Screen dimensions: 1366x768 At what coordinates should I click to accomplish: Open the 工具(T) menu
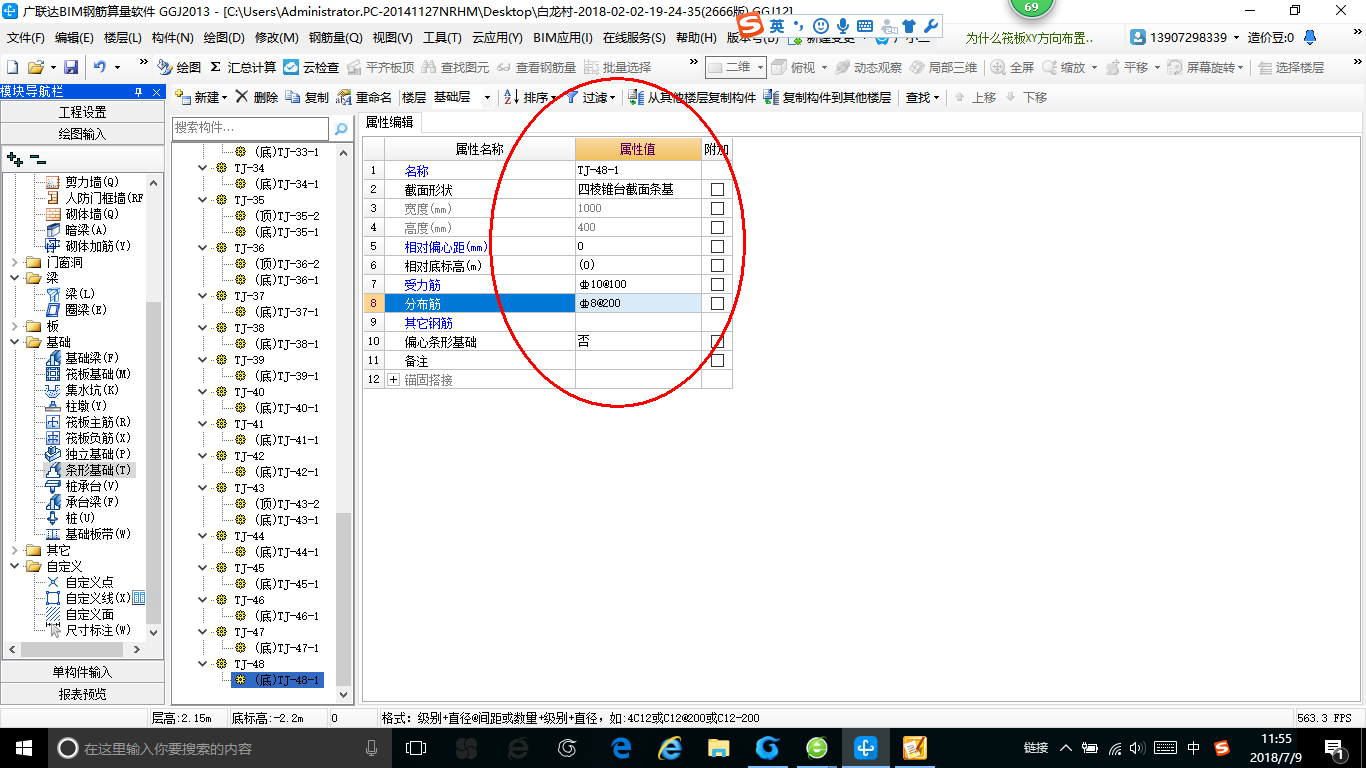click(442, 38)
